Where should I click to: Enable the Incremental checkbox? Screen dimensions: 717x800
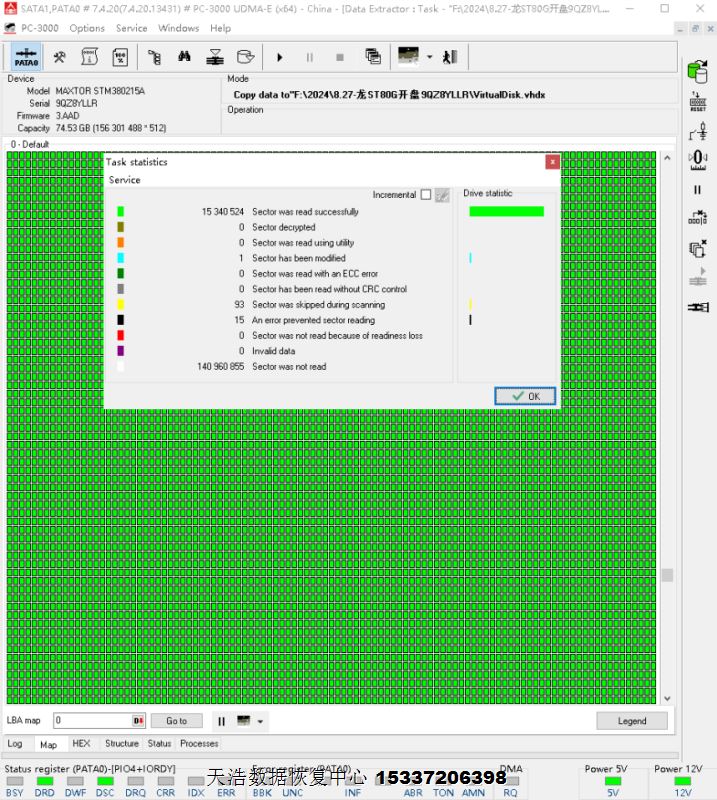[x=426, y=195]
